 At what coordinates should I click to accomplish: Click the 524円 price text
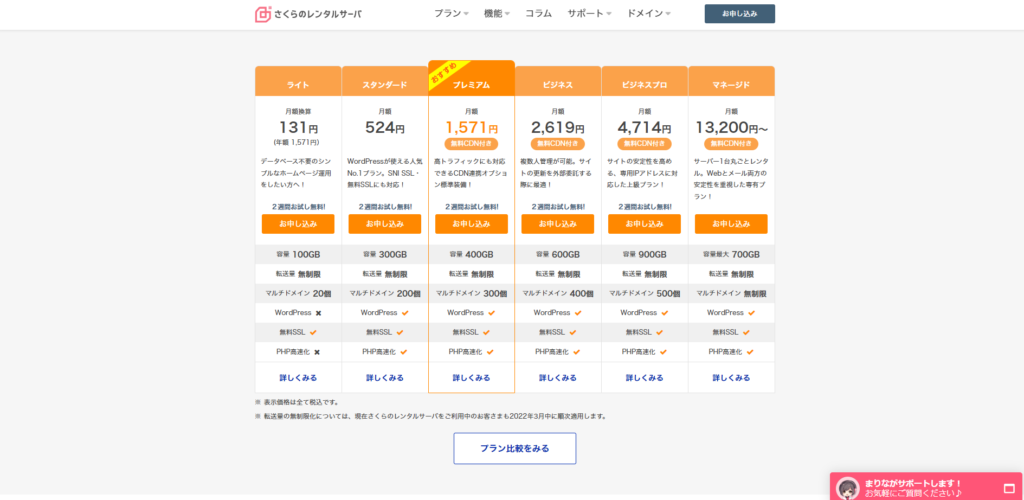point(385,128)
